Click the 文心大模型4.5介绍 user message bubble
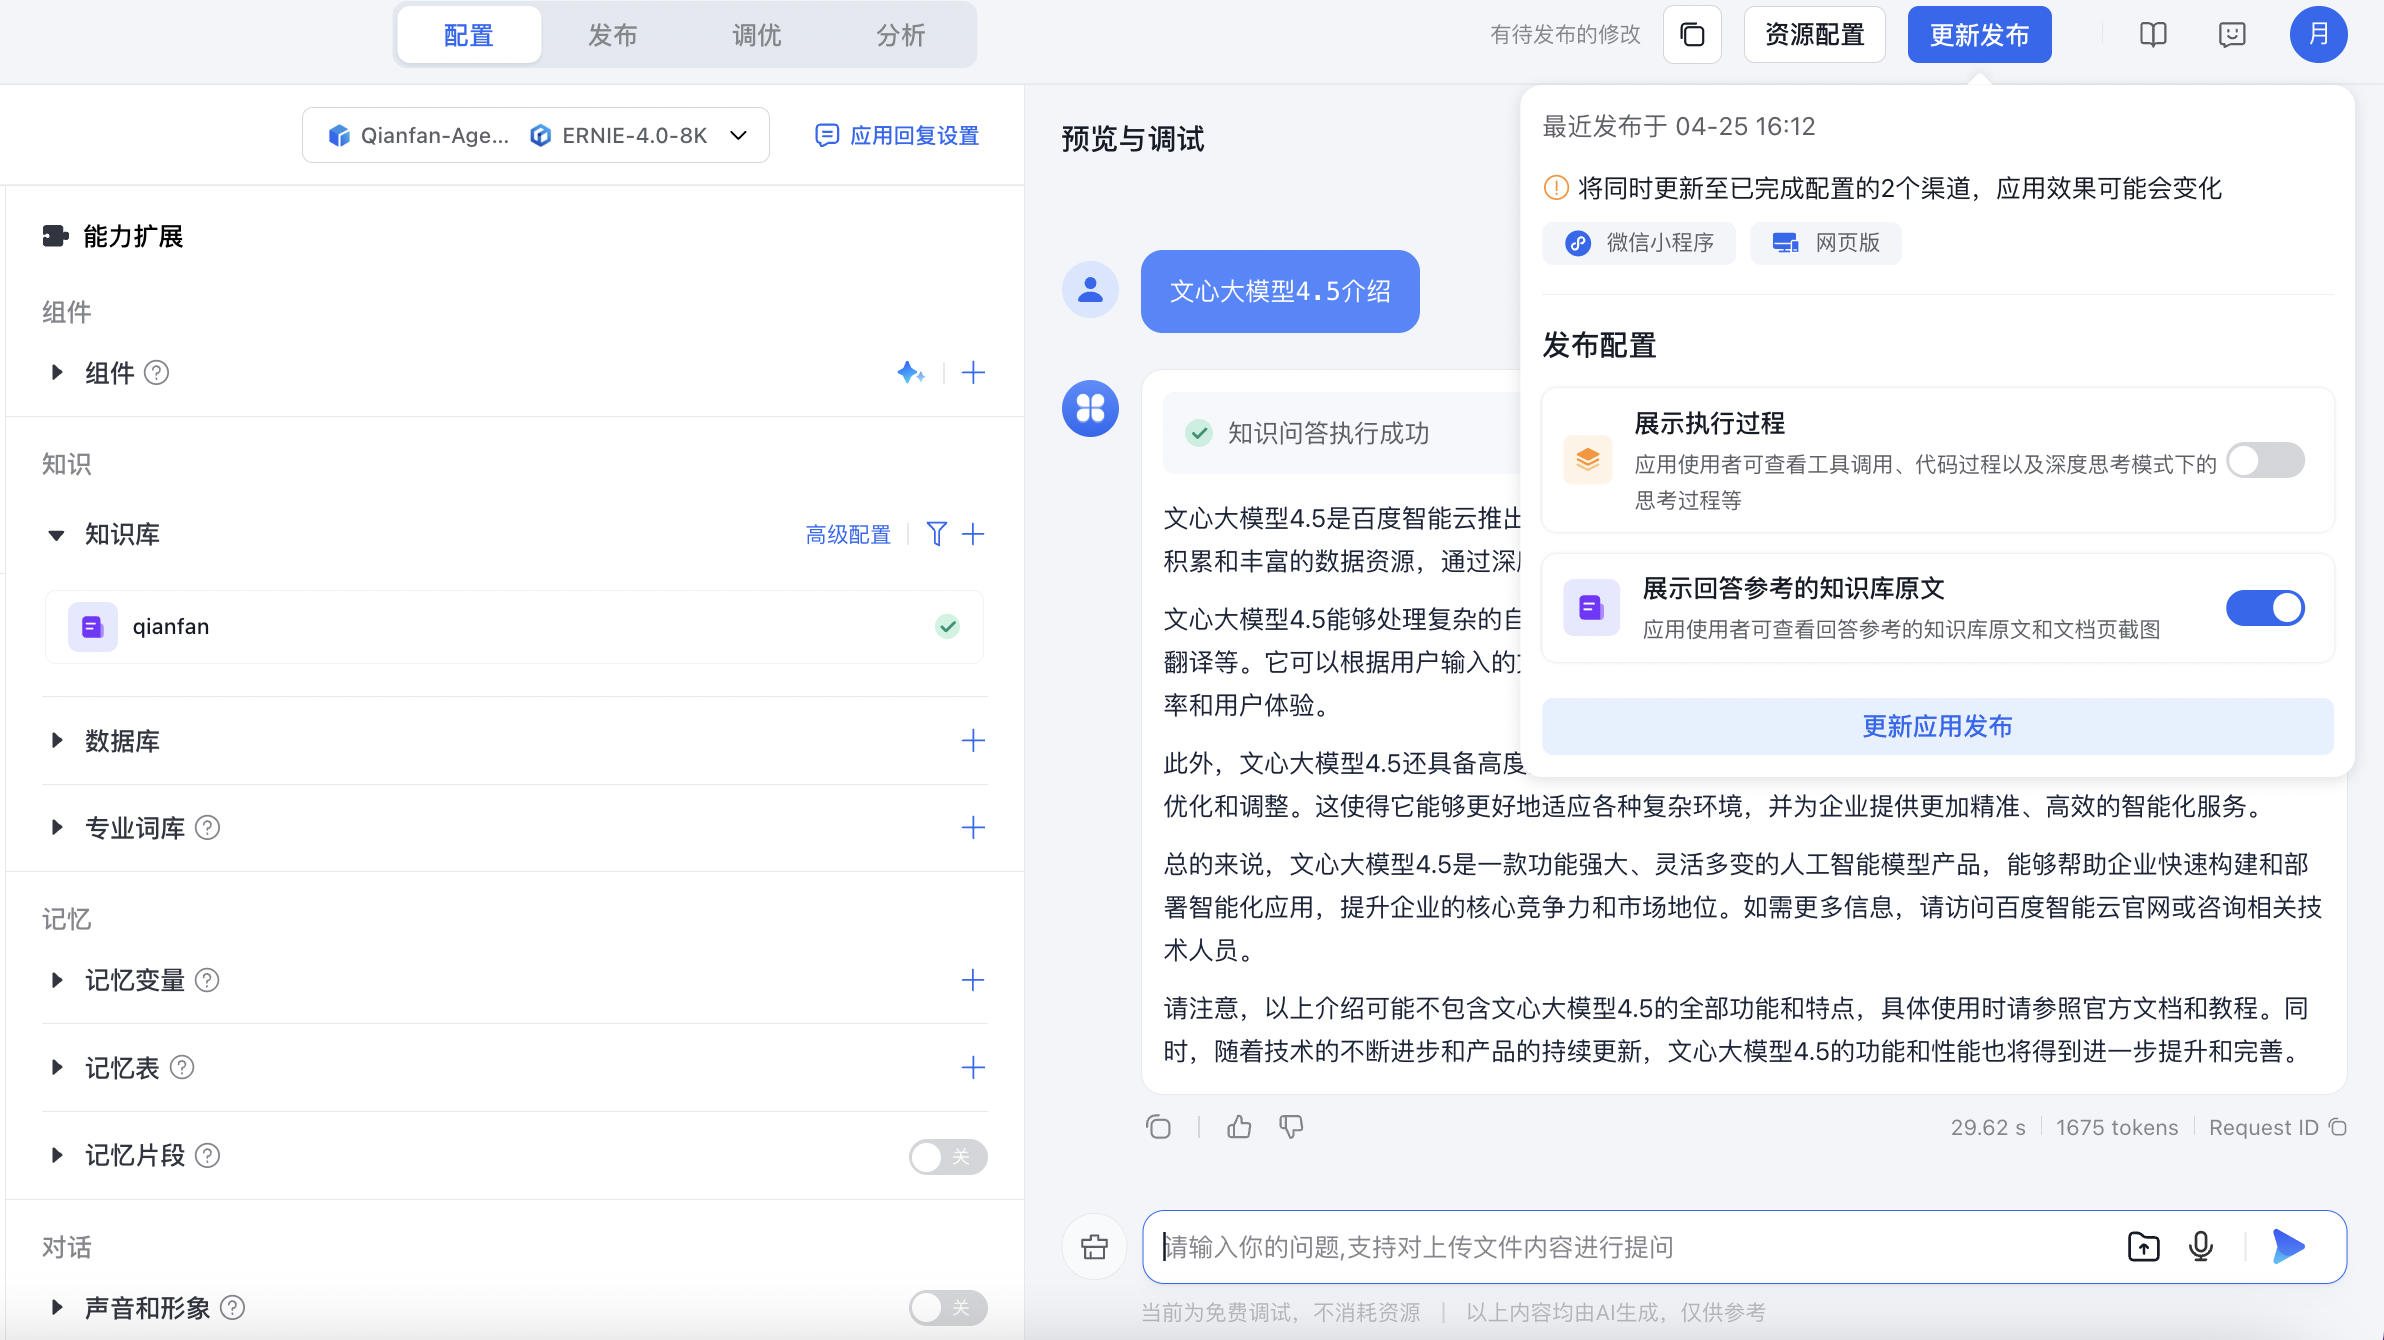The width and height of the screenshot is (2384, 1340). pyautogui.click(x=1280, y=291)
